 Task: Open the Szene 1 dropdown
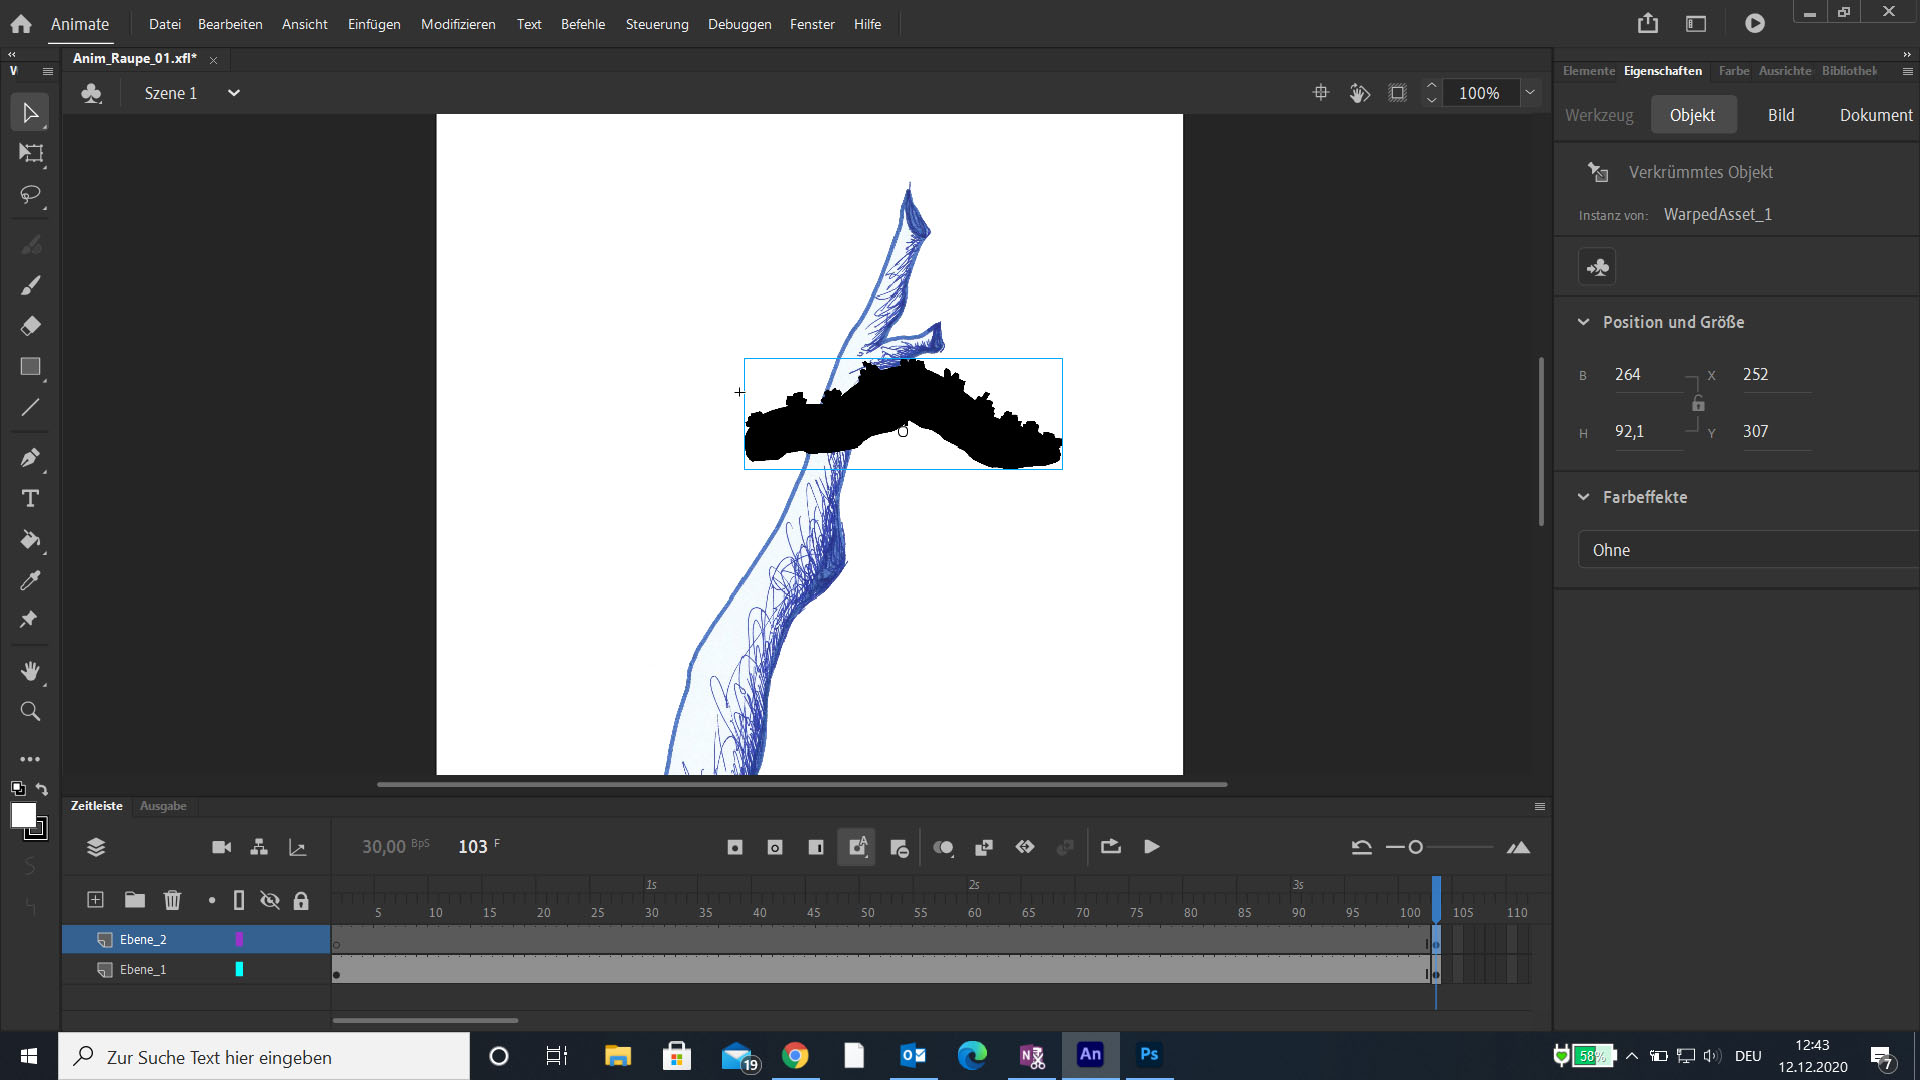[x=233, y=92]
